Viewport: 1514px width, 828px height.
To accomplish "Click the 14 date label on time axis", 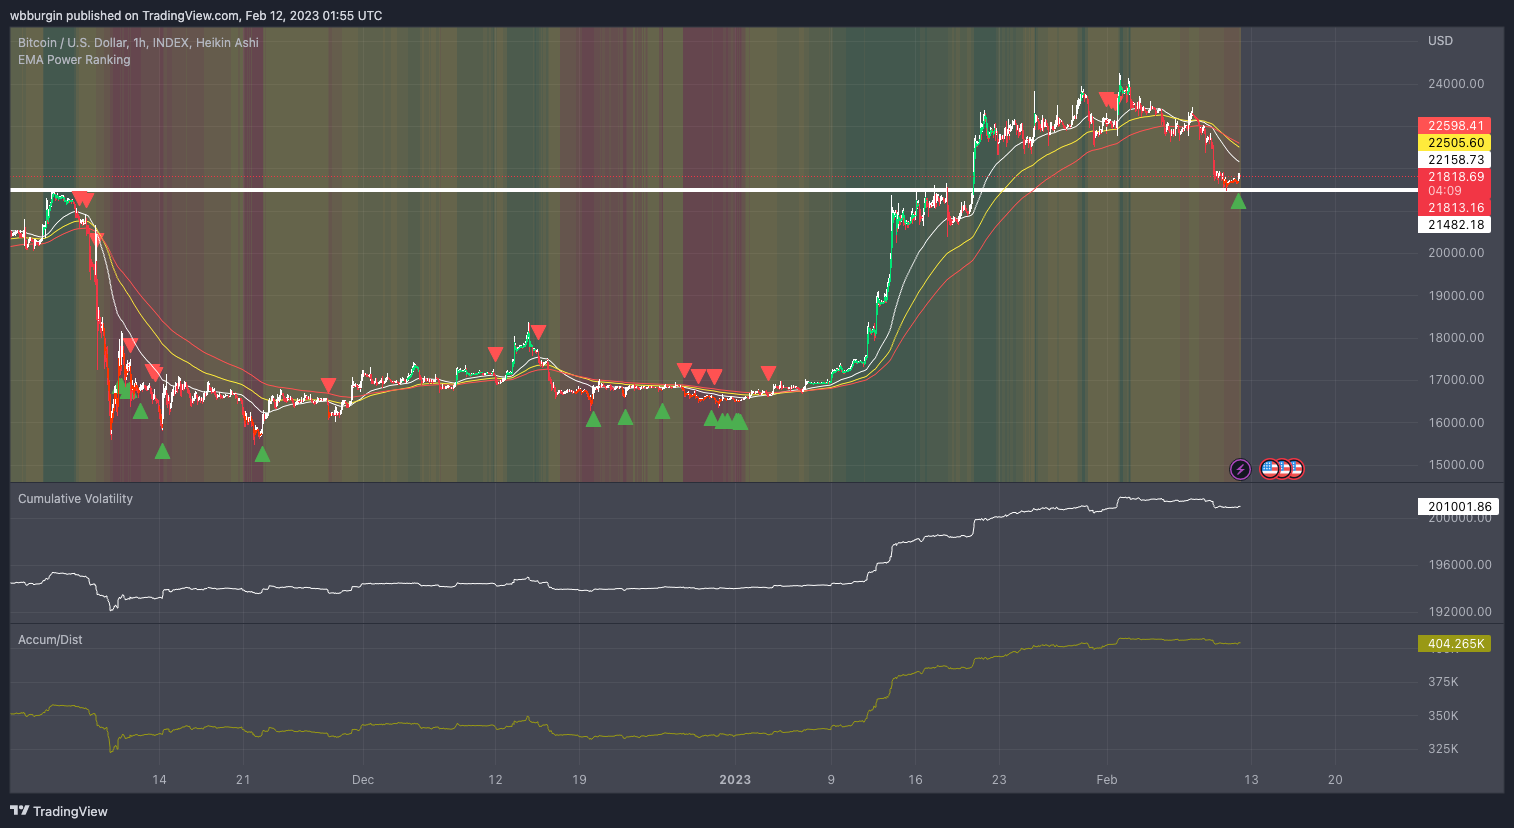I will click(x=159, y=780).
